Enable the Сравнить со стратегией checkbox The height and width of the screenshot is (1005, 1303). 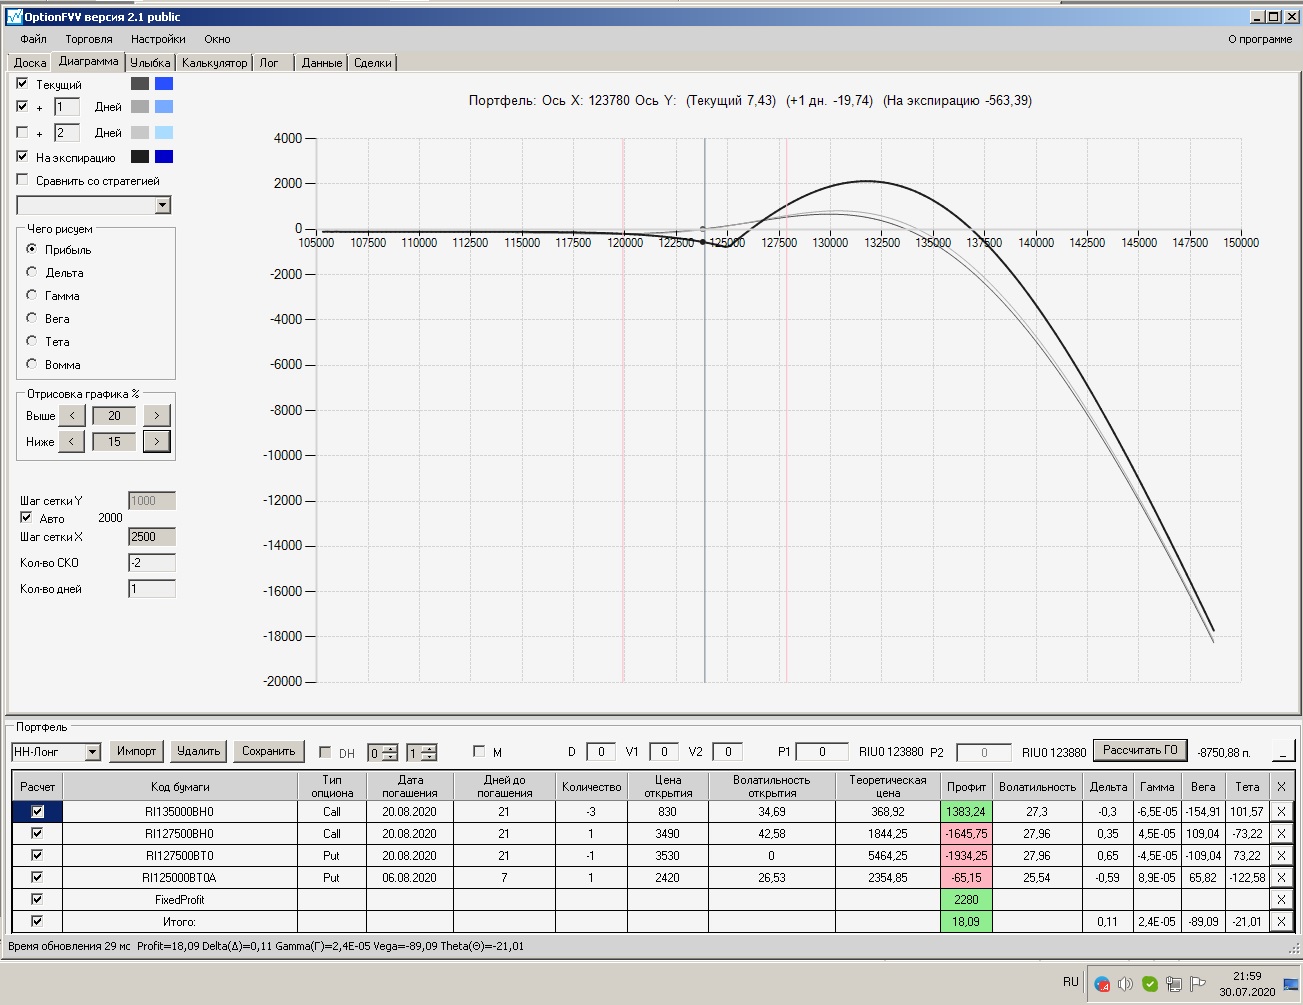[x=23, y=180]
